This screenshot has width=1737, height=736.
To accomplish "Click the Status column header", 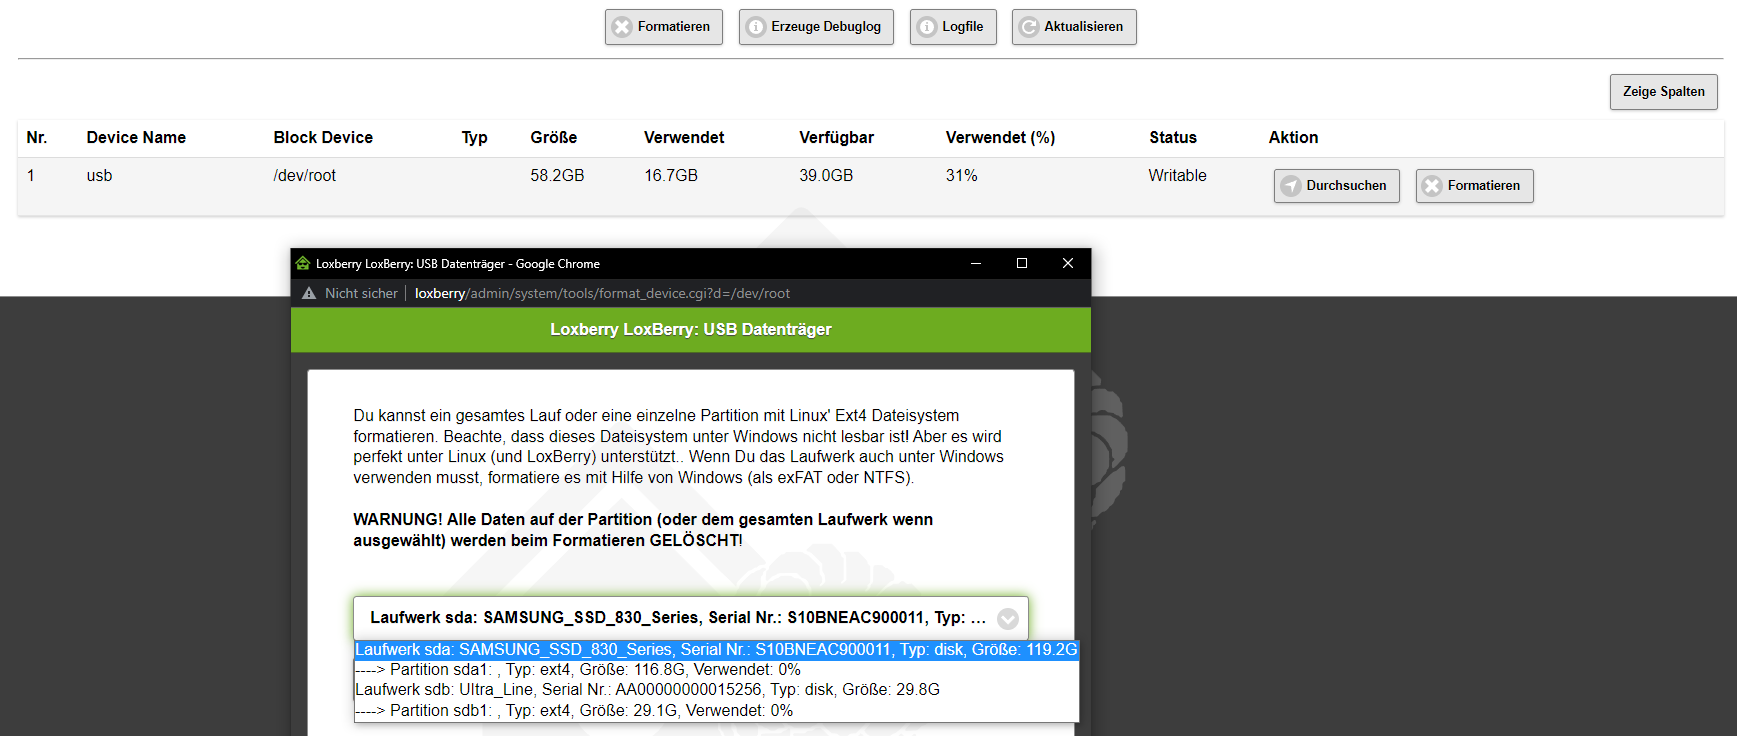I will [1173, 138].
